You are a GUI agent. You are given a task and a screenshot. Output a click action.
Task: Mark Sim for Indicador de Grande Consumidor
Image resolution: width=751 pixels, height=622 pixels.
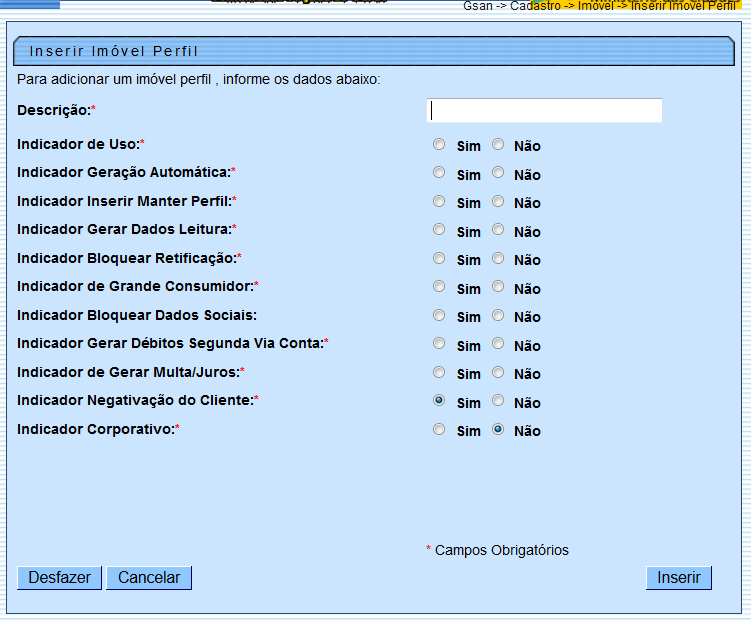tap(439, 287)
